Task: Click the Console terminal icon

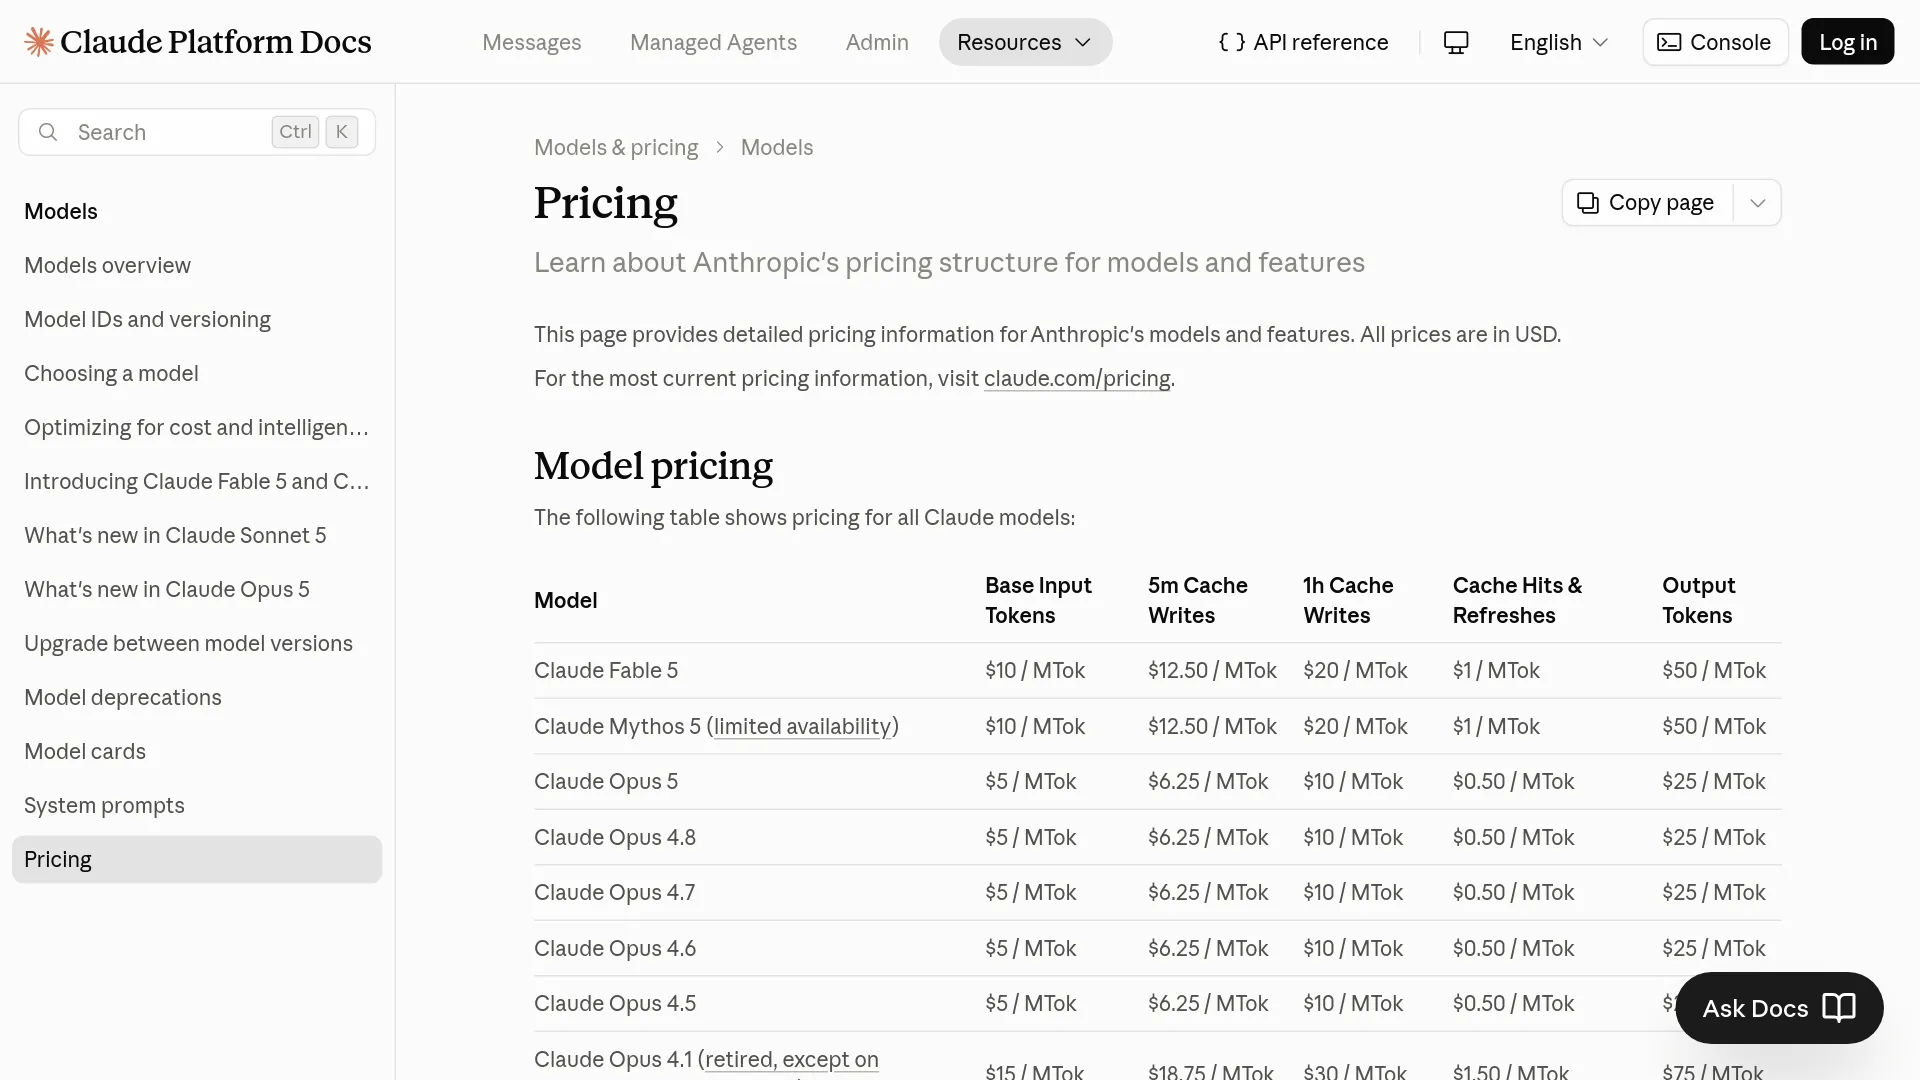Action: [x=1669, y=42]
